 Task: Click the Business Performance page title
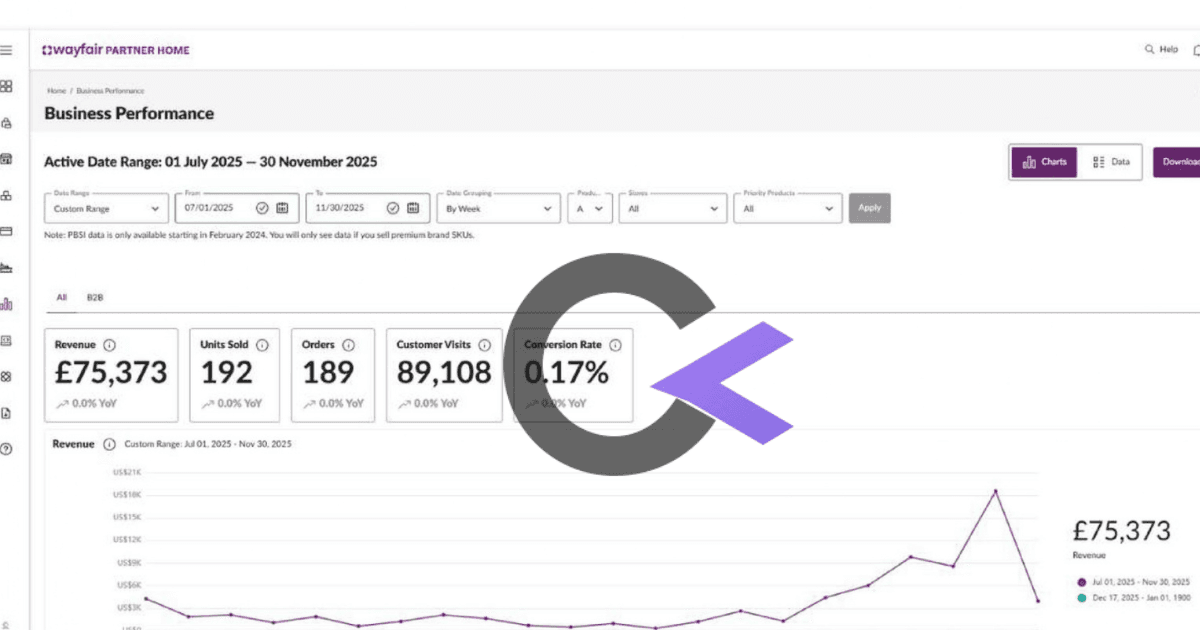click(x=129, y=113)
